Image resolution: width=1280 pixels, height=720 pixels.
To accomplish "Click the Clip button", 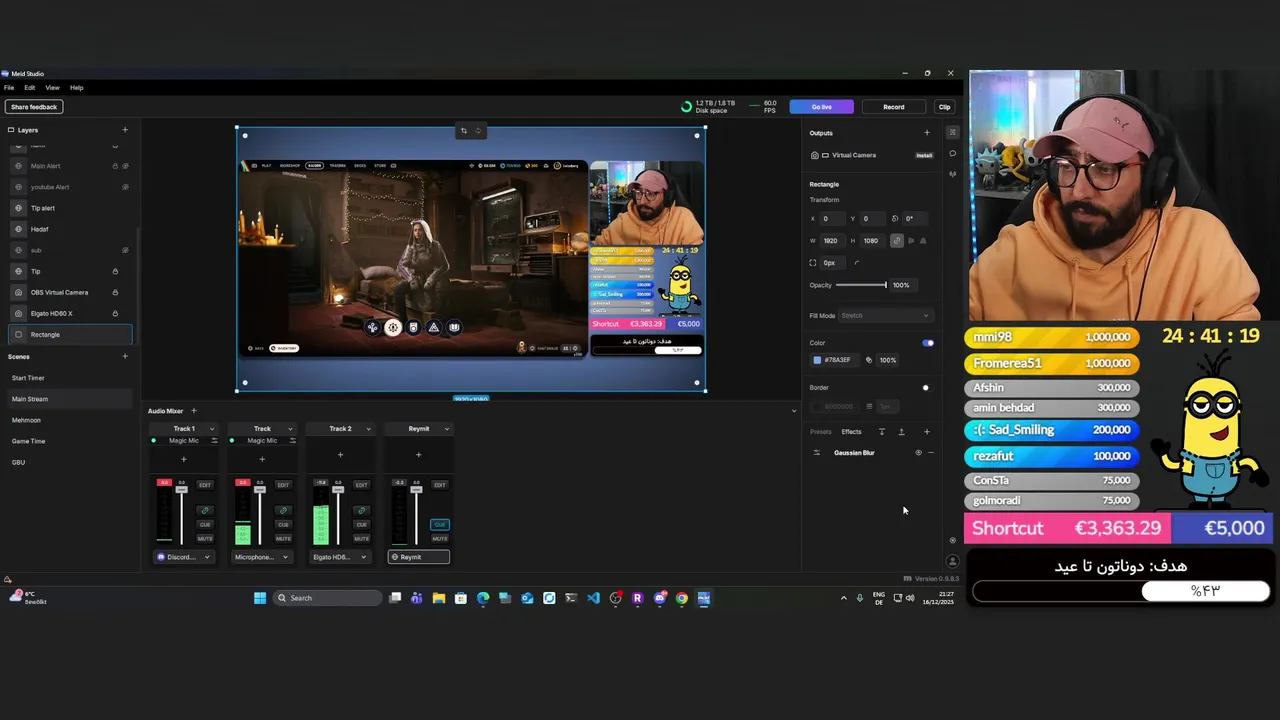I will 944,107.
